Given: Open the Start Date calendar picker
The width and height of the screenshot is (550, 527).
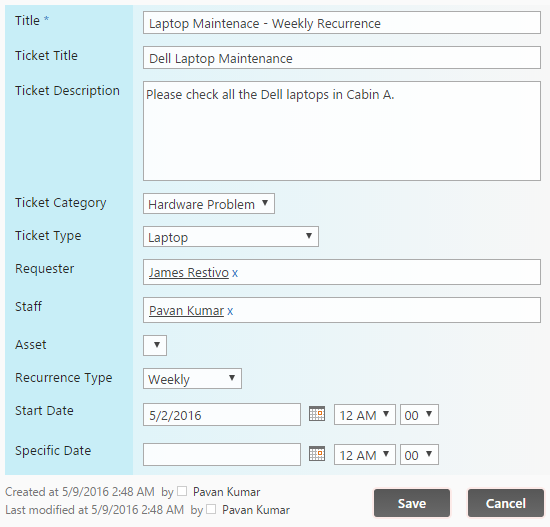Looking at the screenshot, I should click(317, 414).
